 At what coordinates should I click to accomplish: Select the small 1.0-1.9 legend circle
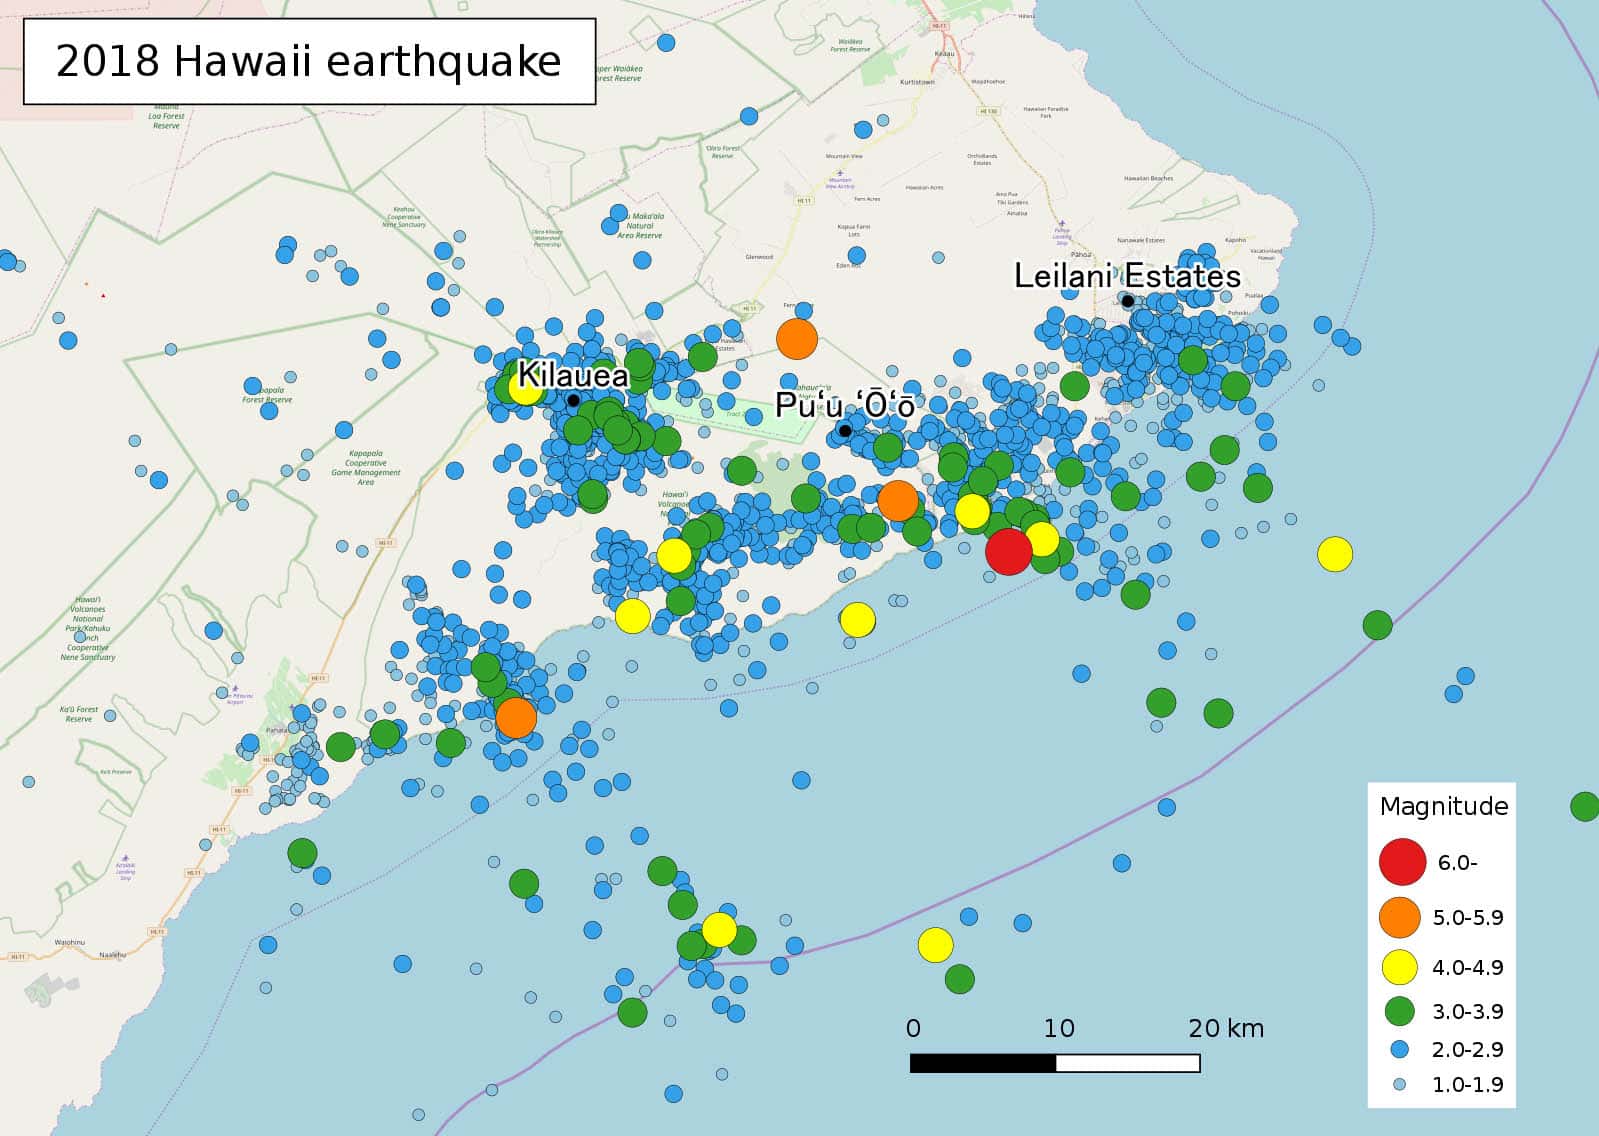1399,1084
